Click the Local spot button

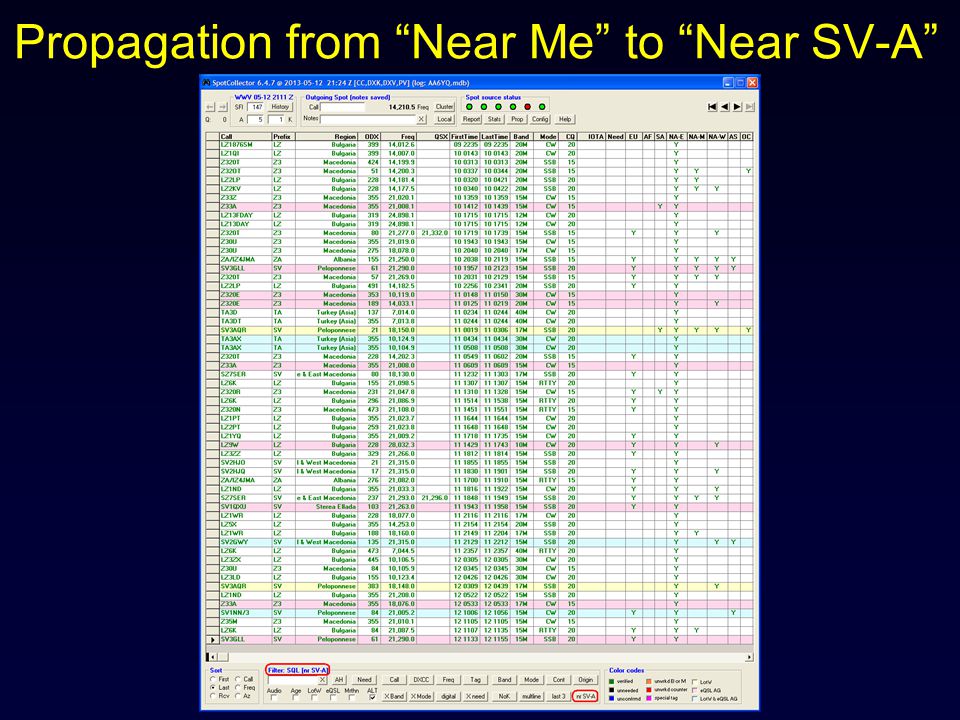444,119
